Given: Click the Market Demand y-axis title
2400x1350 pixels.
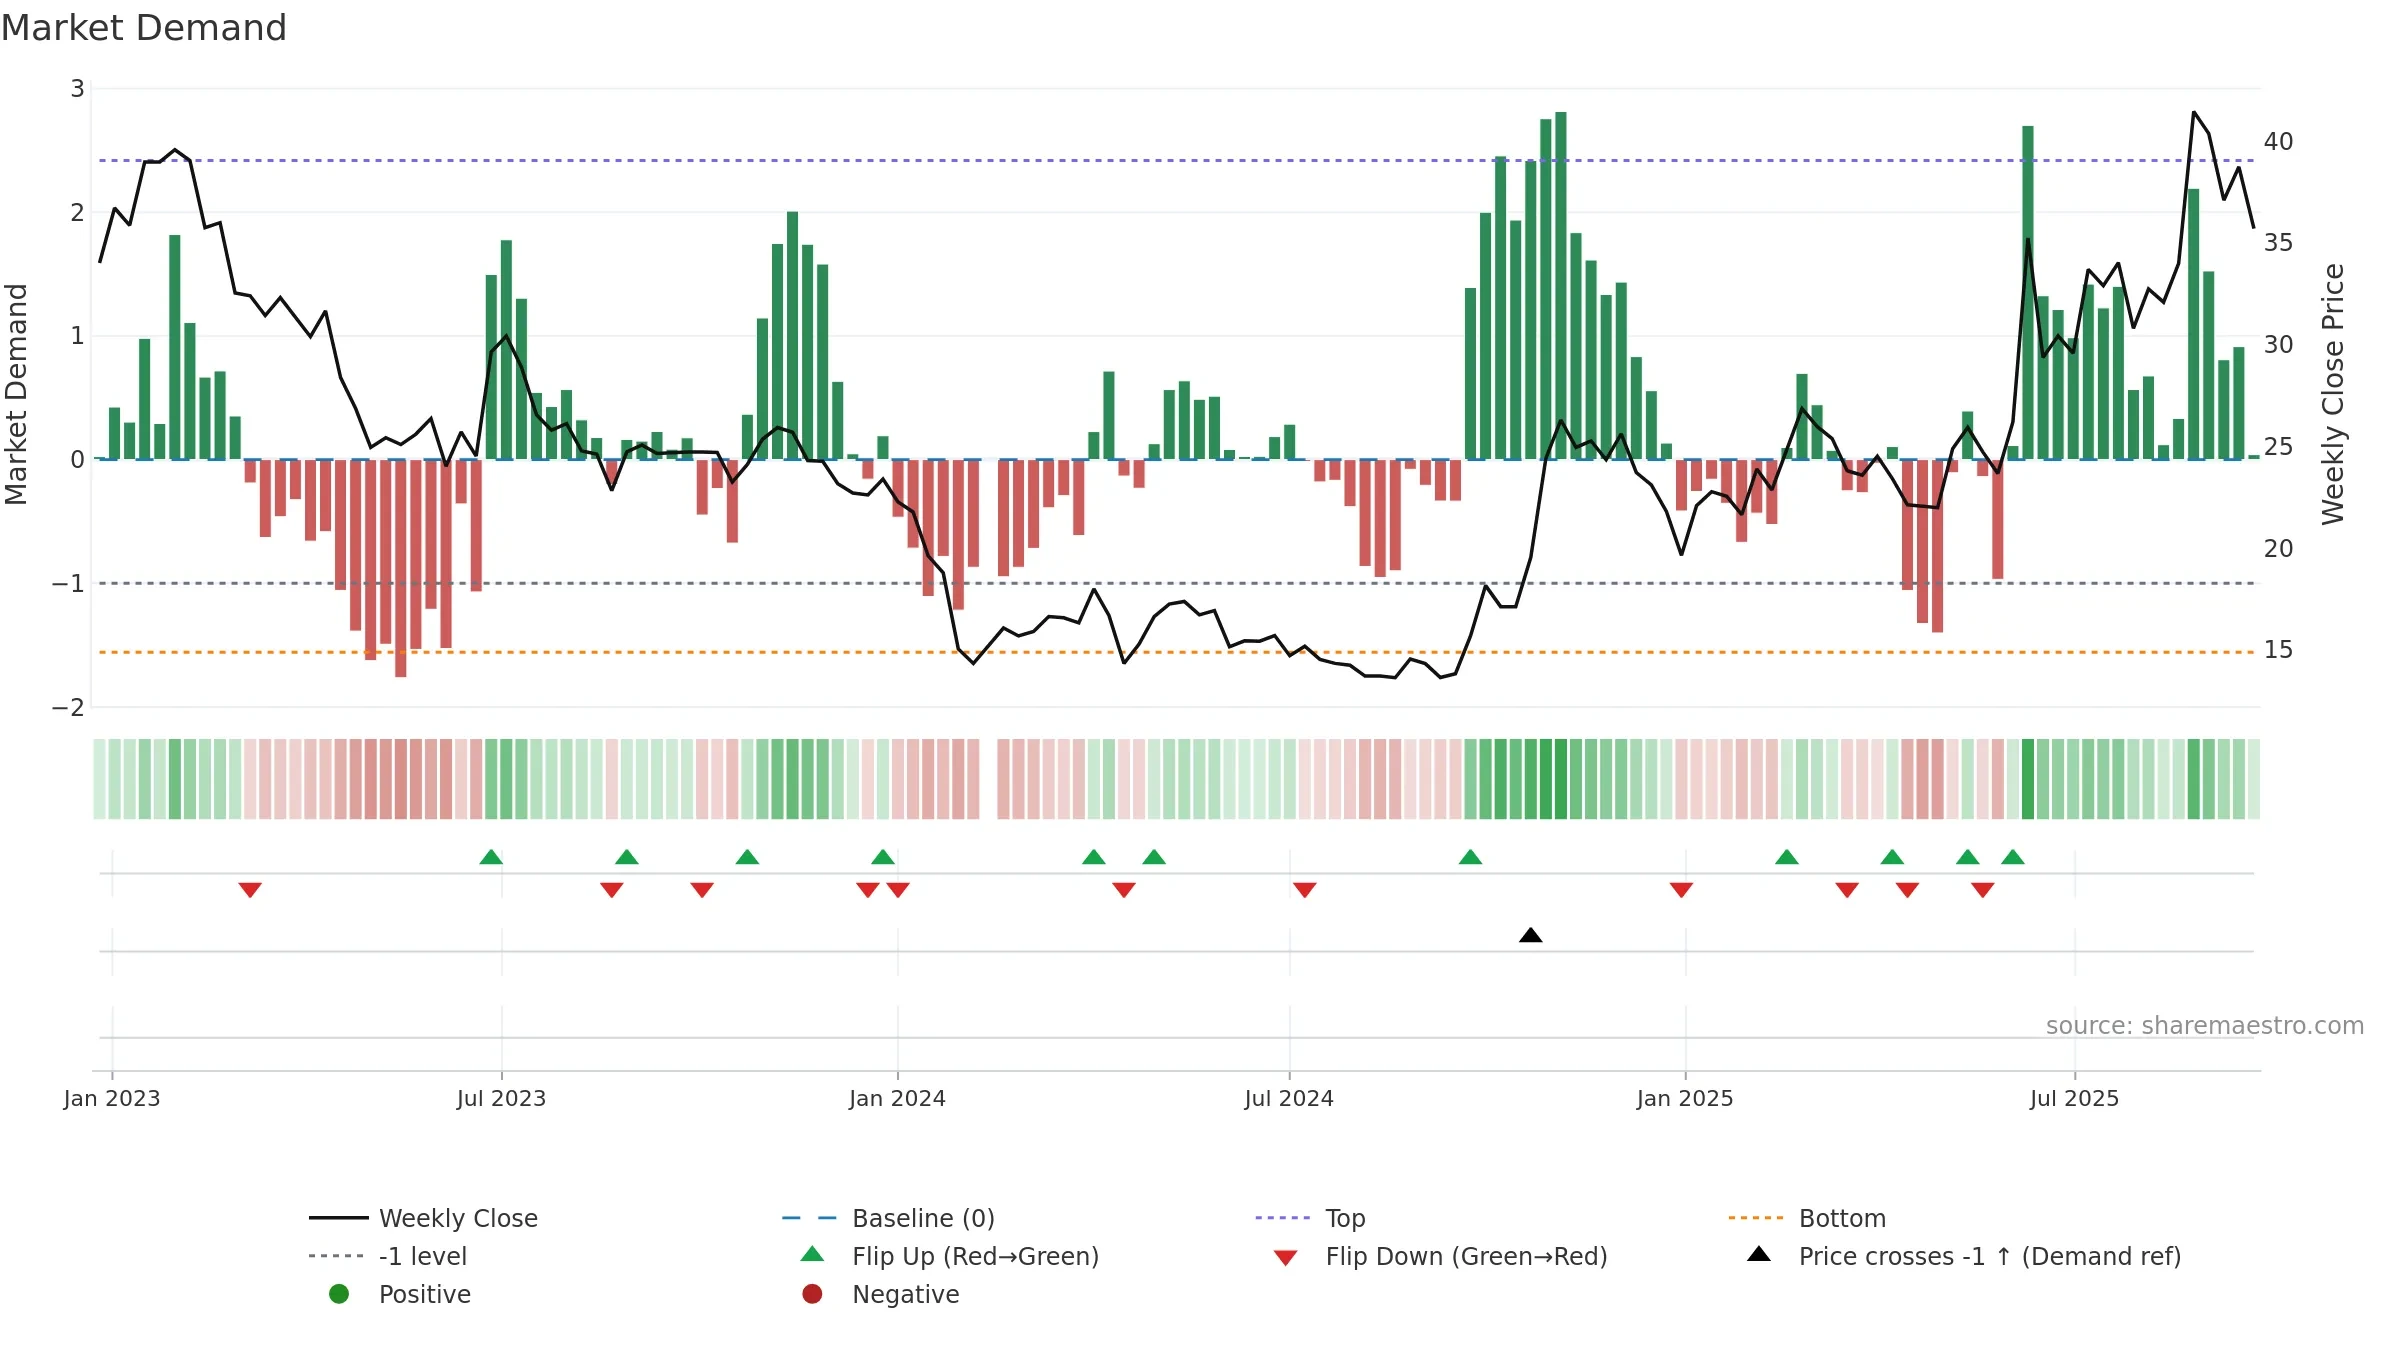Looking at the screenshot, I should (16, 394).
